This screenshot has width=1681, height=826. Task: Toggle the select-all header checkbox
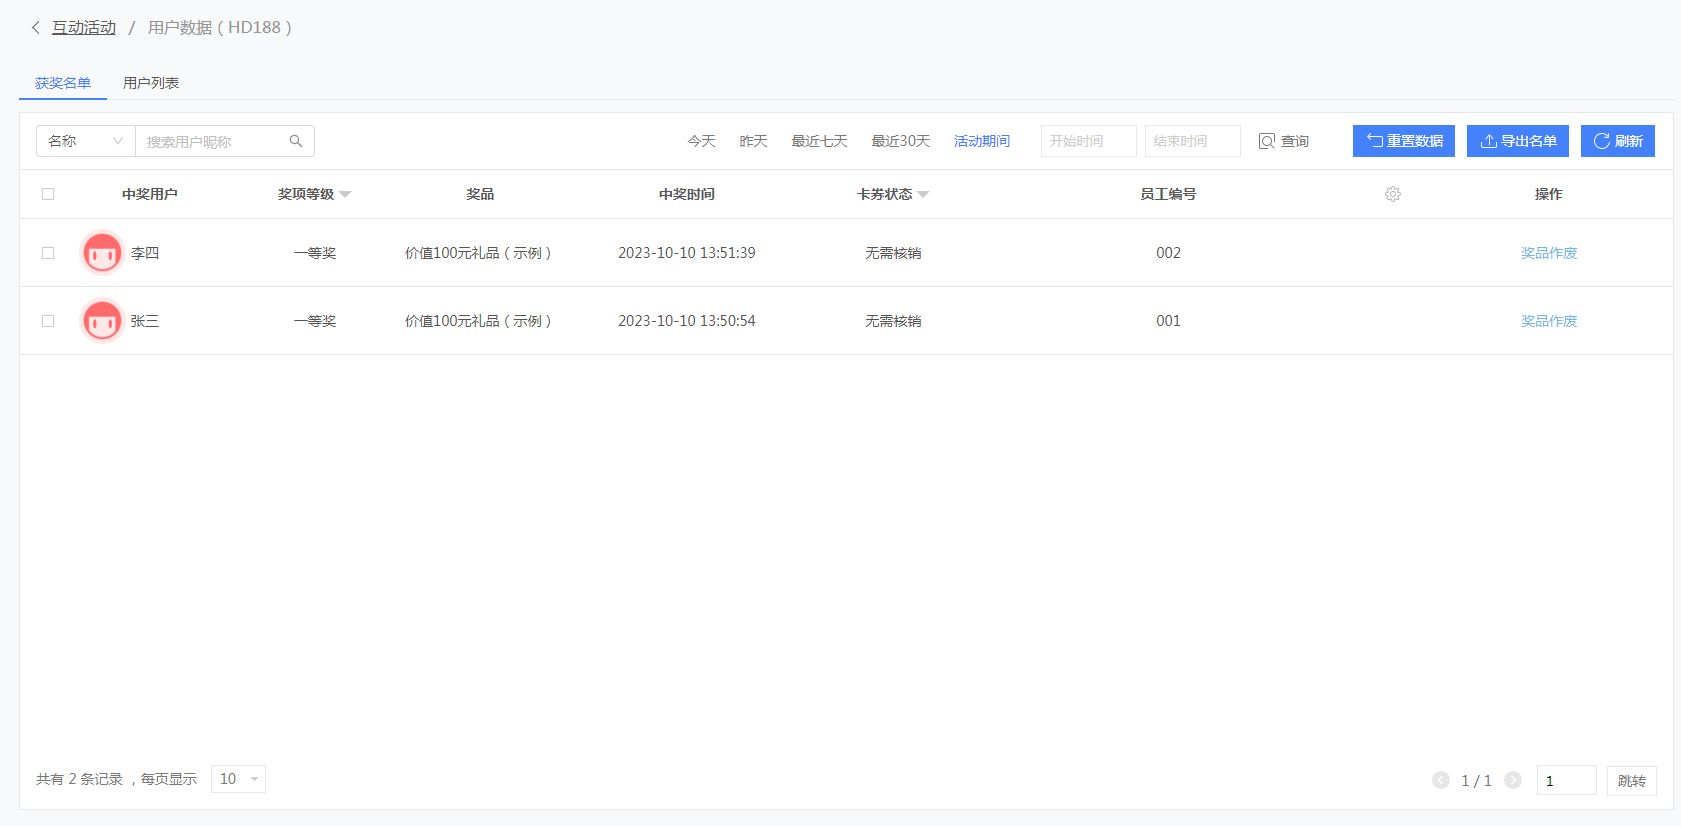[x=48, y=194]
